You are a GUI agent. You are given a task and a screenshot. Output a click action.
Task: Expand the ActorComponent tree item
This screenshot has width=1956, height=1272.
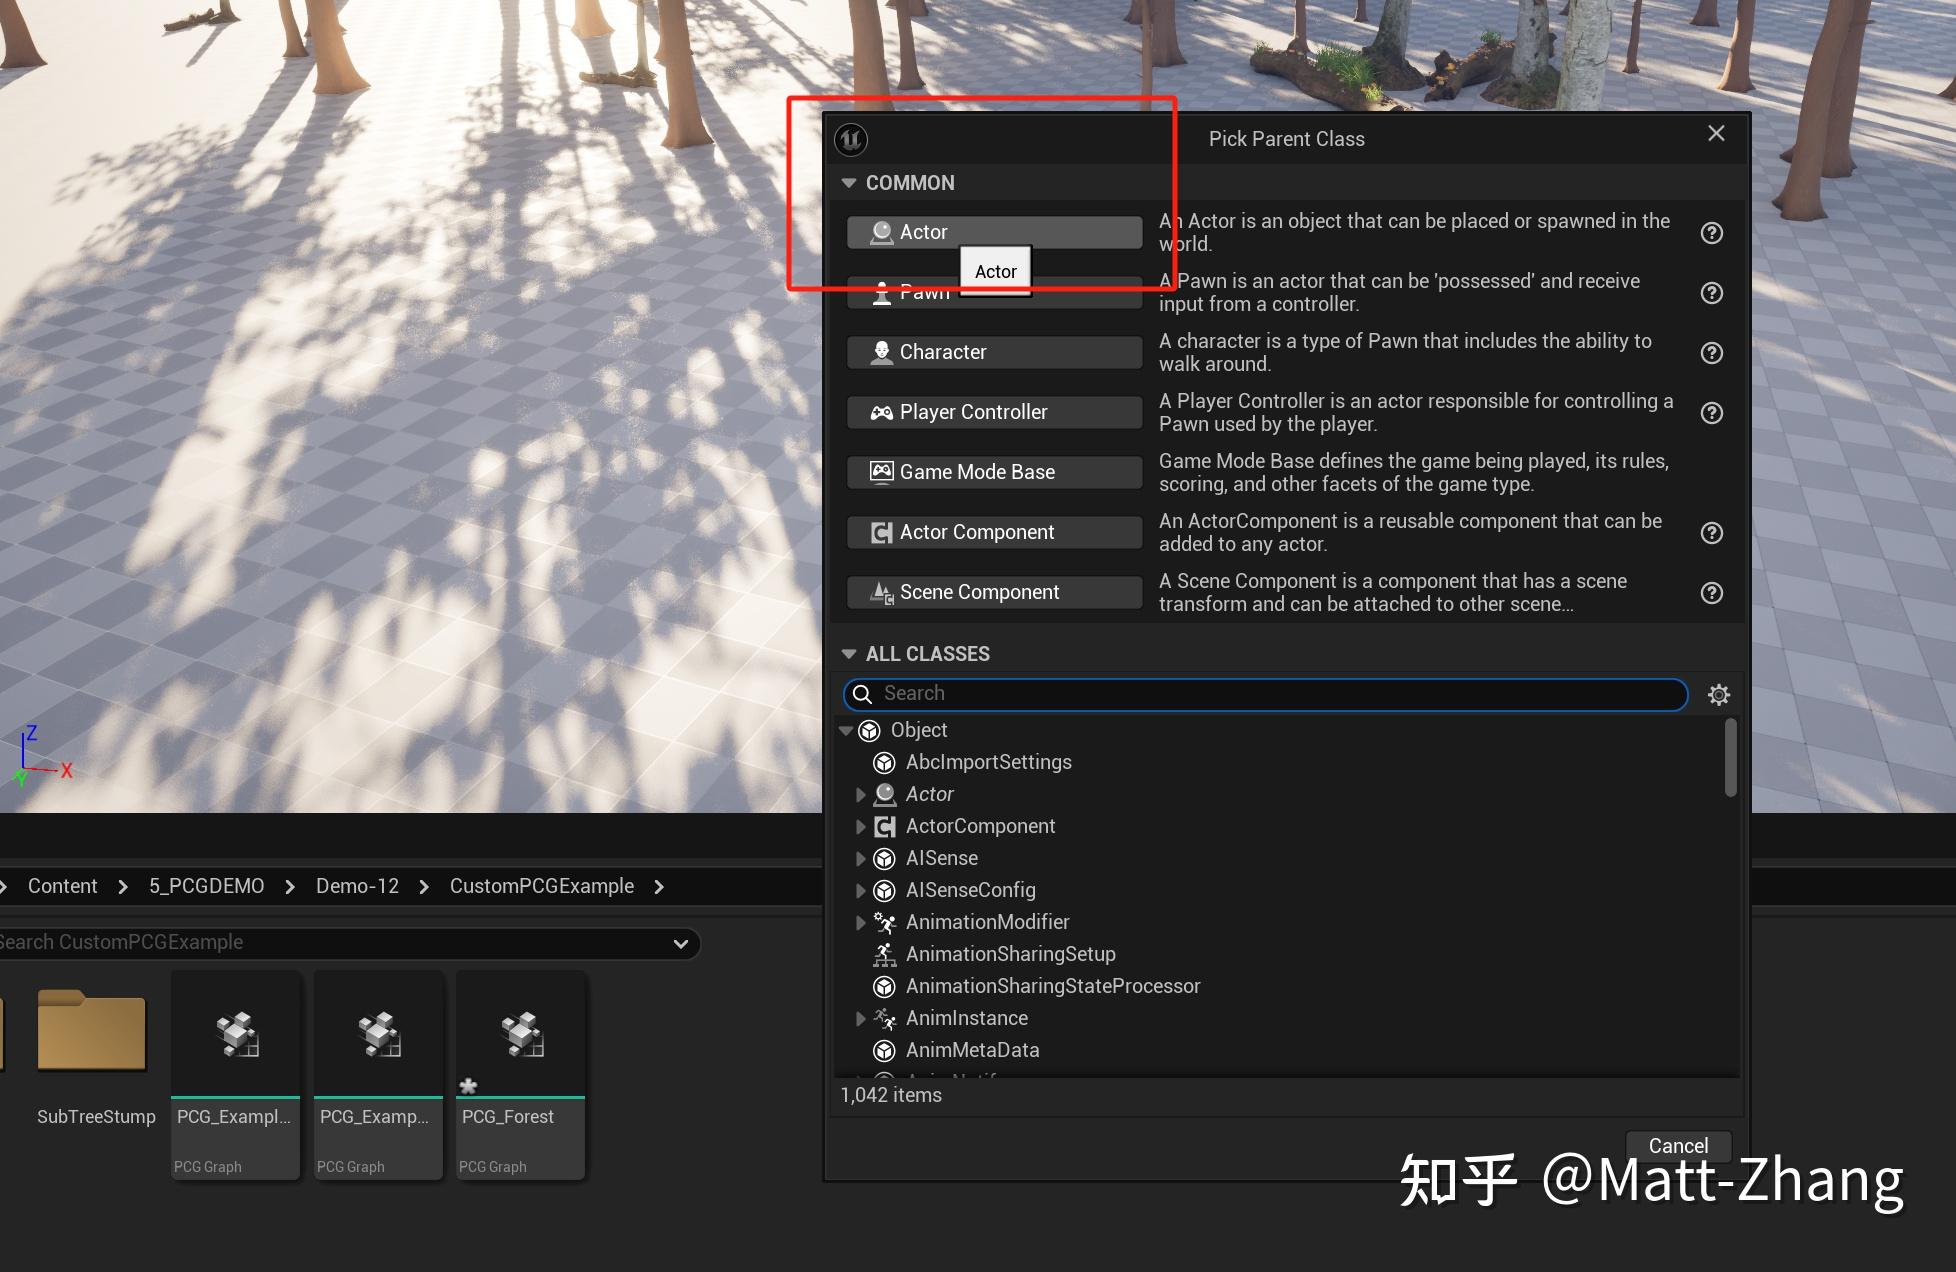coord(861,826)
